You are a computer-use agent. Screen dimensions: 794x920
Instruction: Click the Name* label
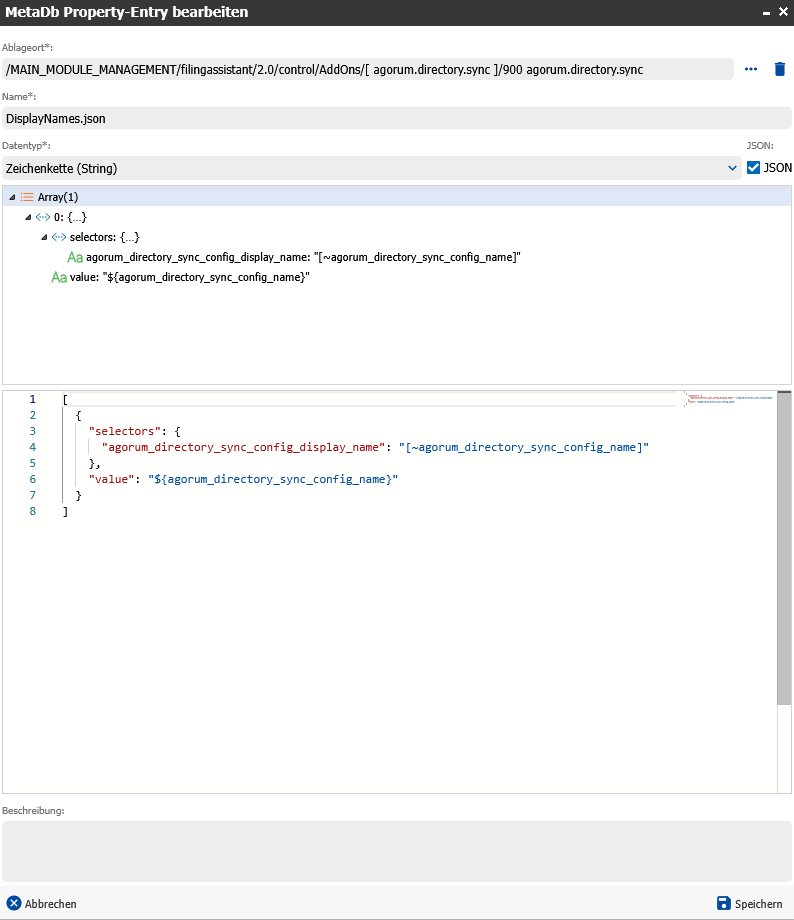19,96
